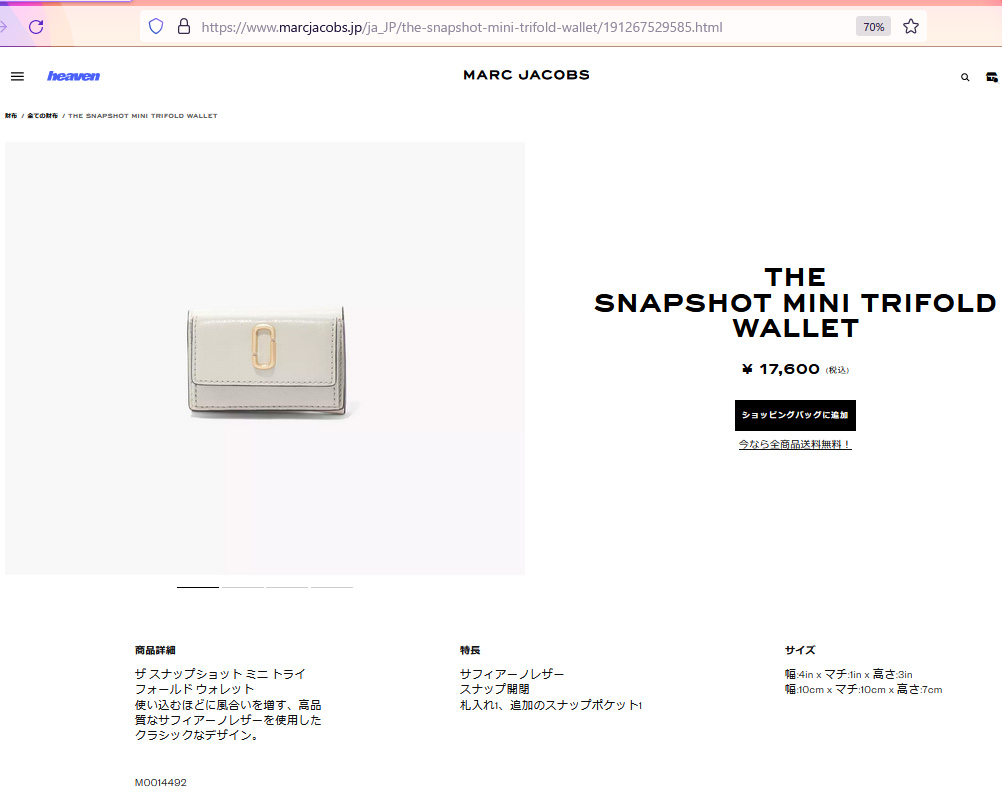Jump to the fourth product image indicator
This screenshot has height=794, width=1002.
pyautogui.click(x=332, y=587)
